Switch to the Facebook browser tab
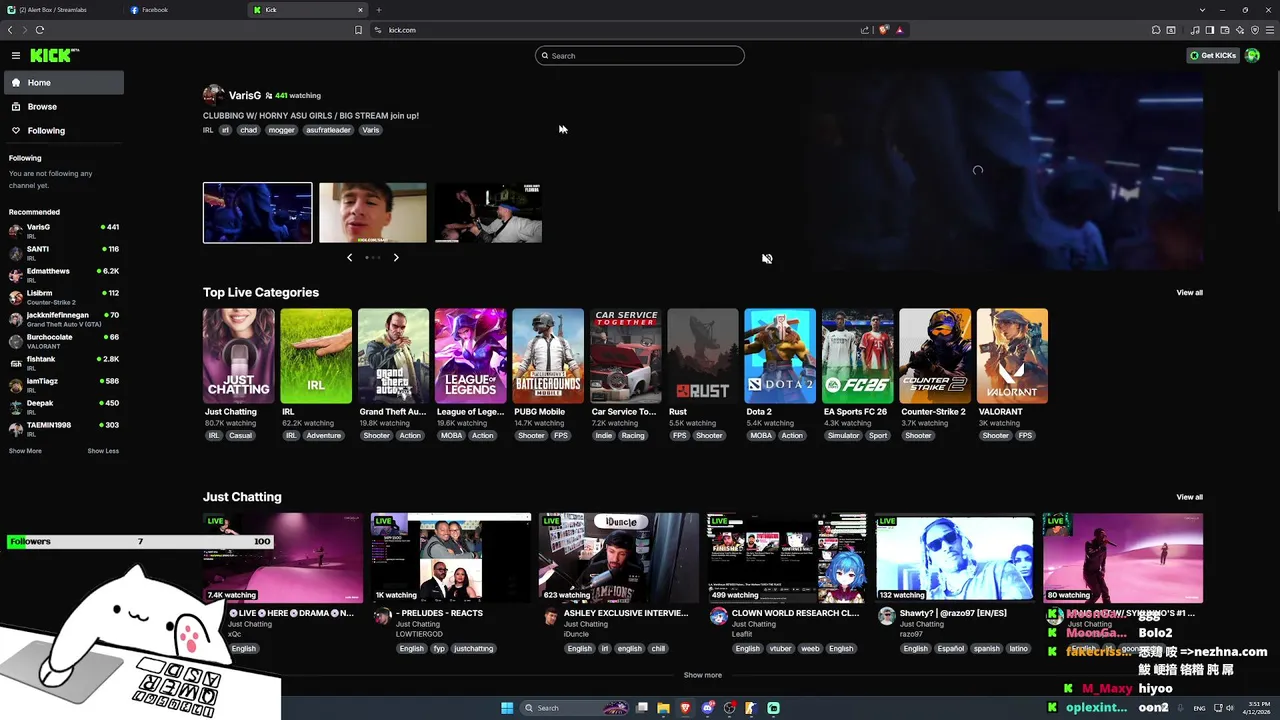This screenshot has width=1280, height=720. pos(183,10)
